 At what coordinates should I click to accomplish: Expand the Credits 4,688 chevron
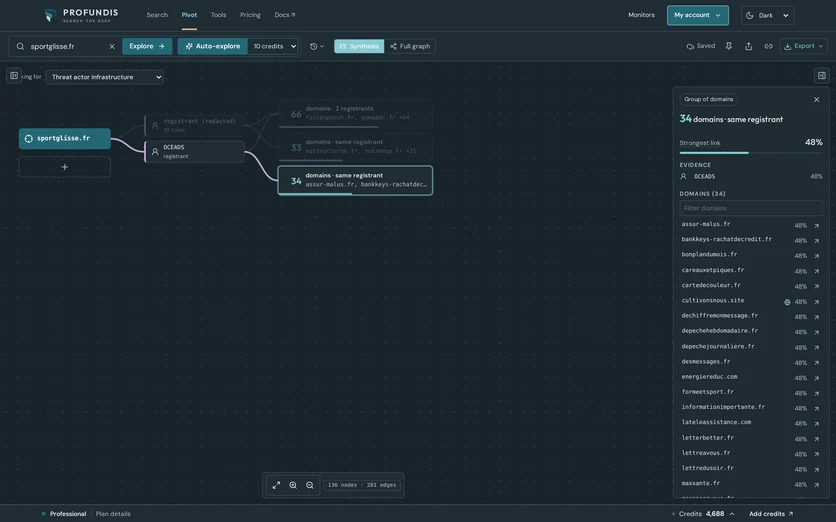click(732, 514)
